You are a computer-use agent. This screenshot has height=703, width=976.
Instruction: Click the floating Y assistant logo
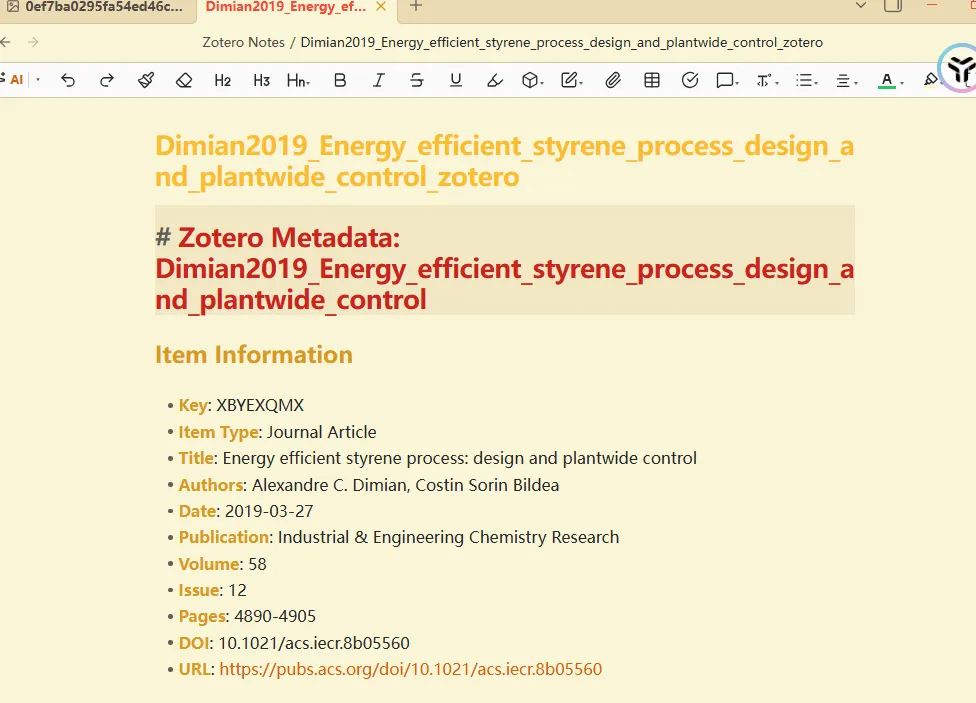960,68
